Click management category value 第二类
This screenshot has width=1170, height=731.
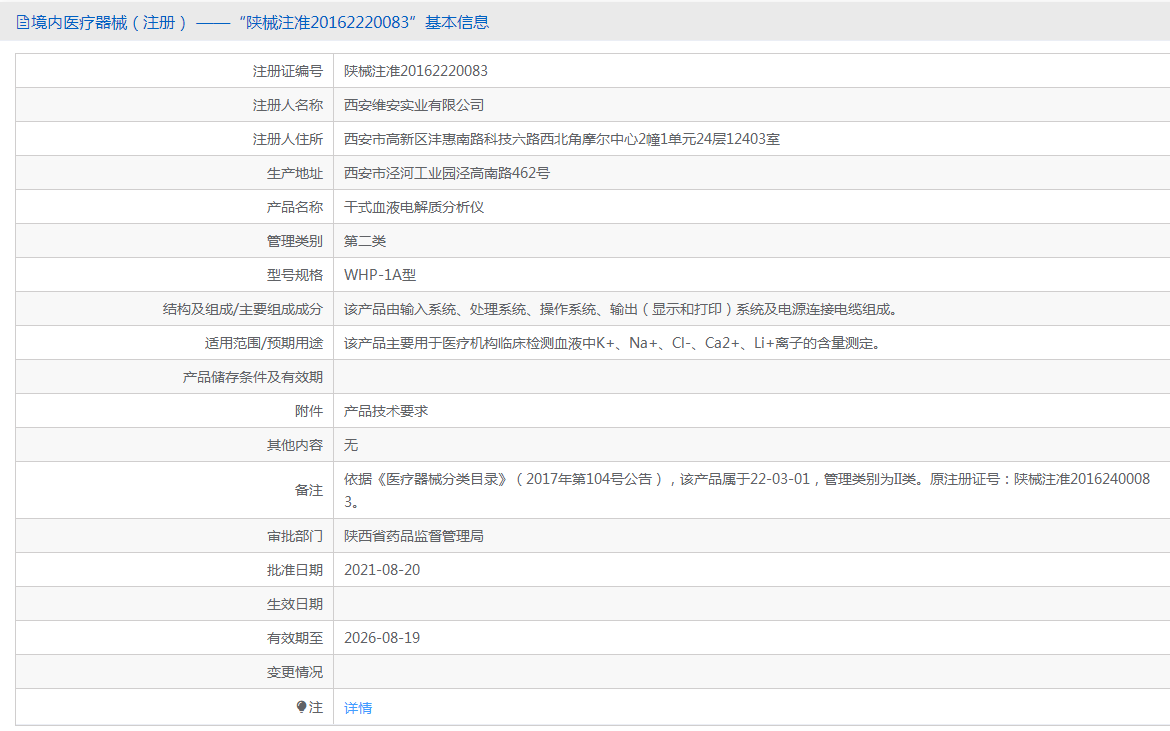click(x=365, y=241)
